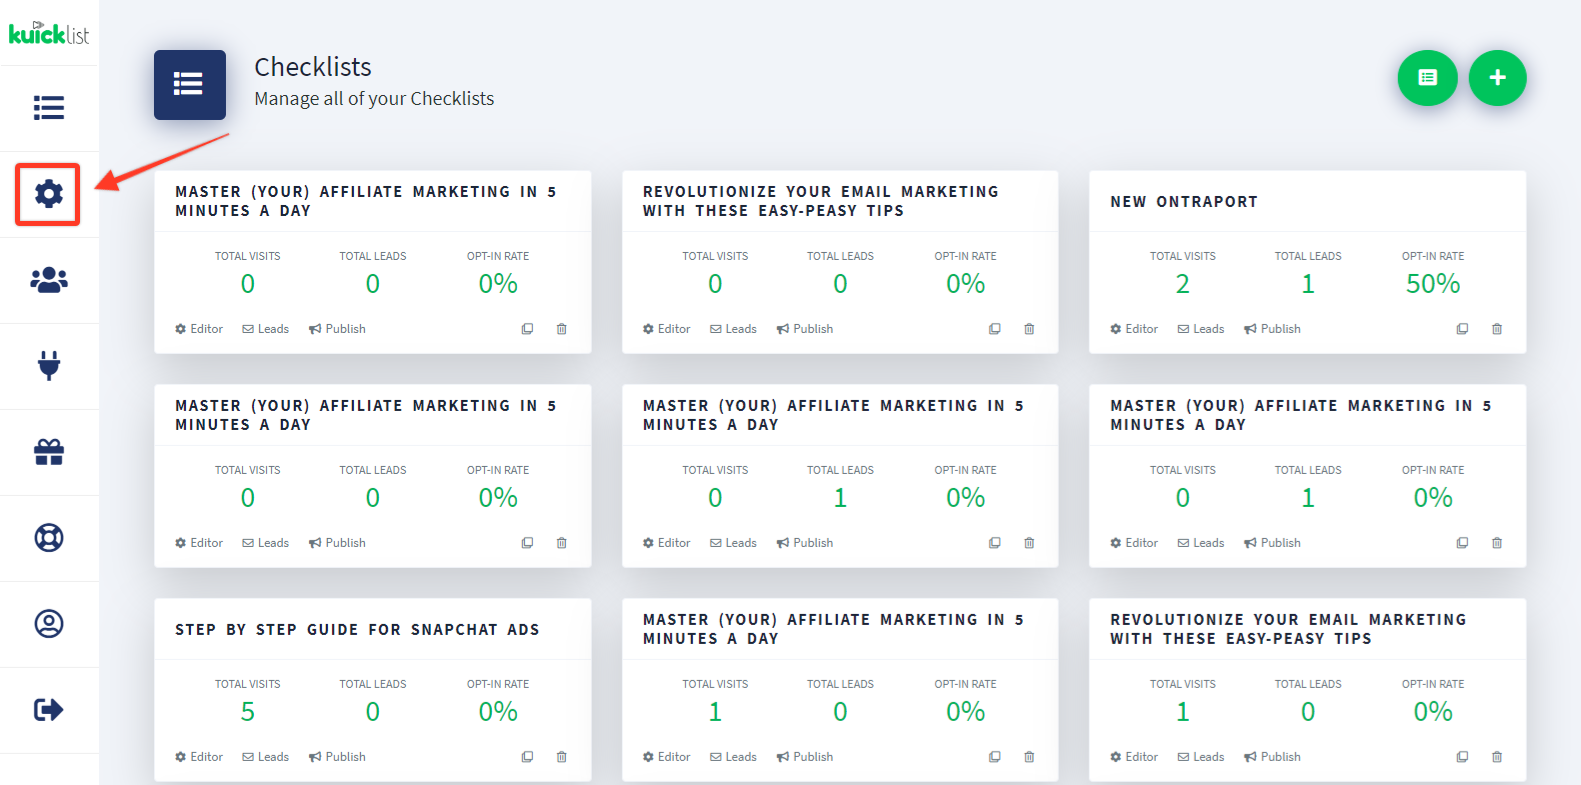Screen dimensions: 1581x785
Task: Trash the Revolutionize Email card with 0 visits
Action: pos(1029,329)
